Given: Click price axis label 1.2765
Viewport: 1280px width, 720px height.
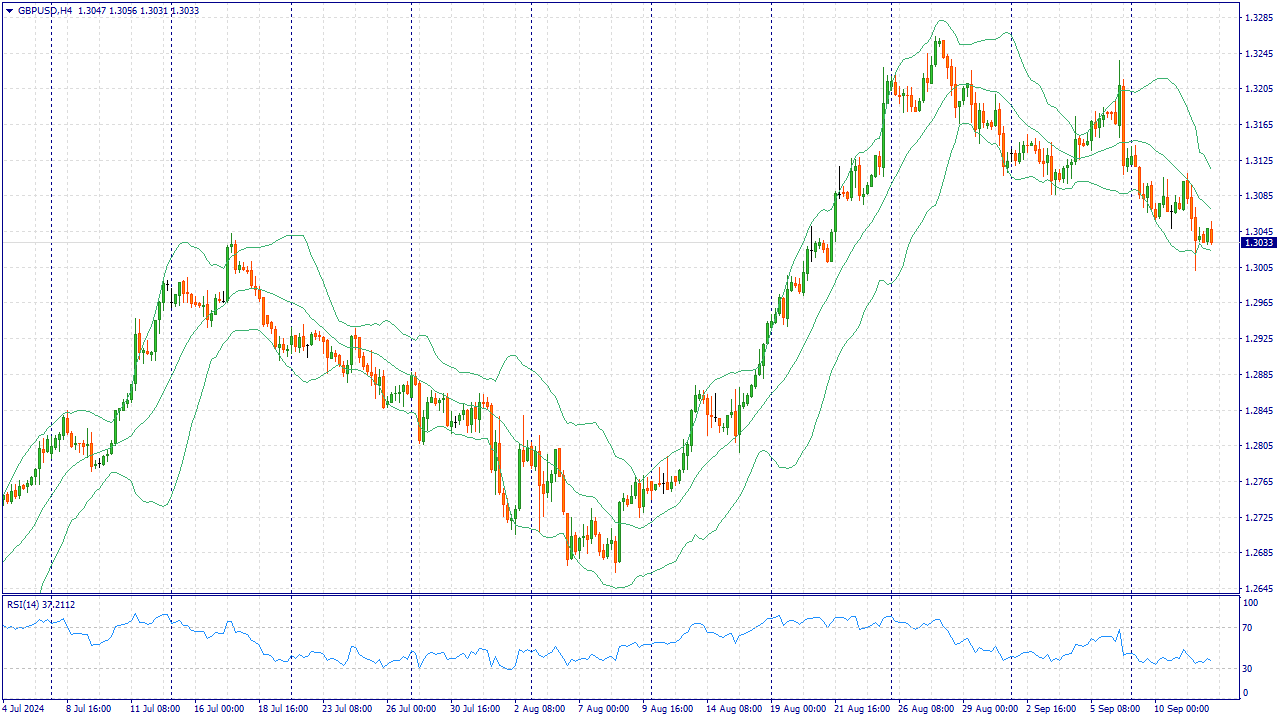Looking at the screenshot, I should click(x=1258, y=482).
